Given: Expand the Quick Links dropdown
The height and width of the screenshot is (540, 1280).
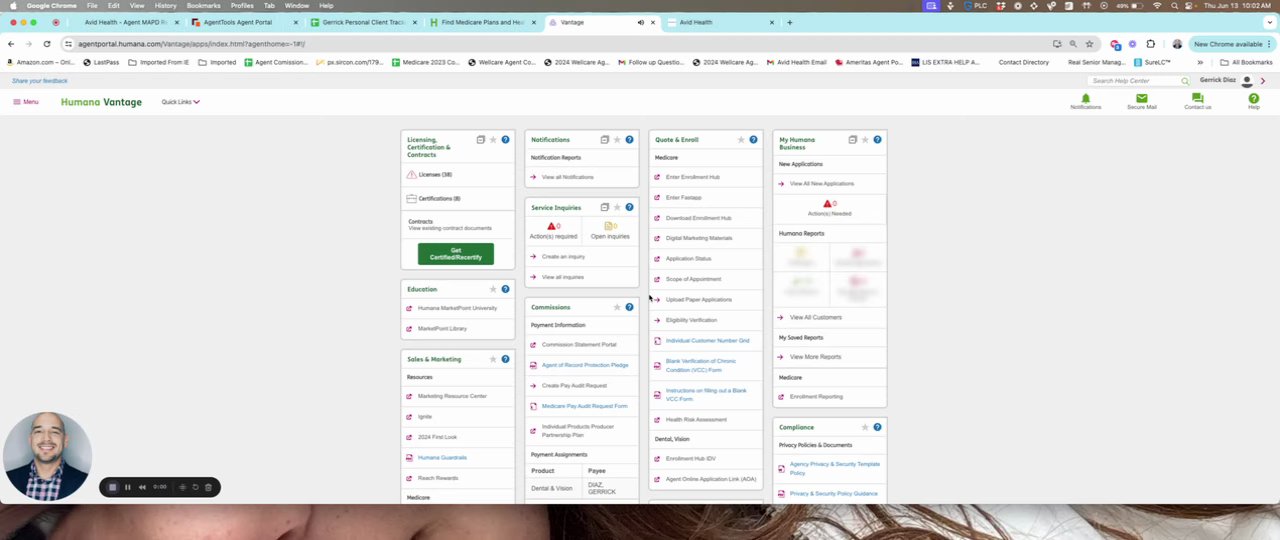Looking at the screenshot, I should point(181,102).
